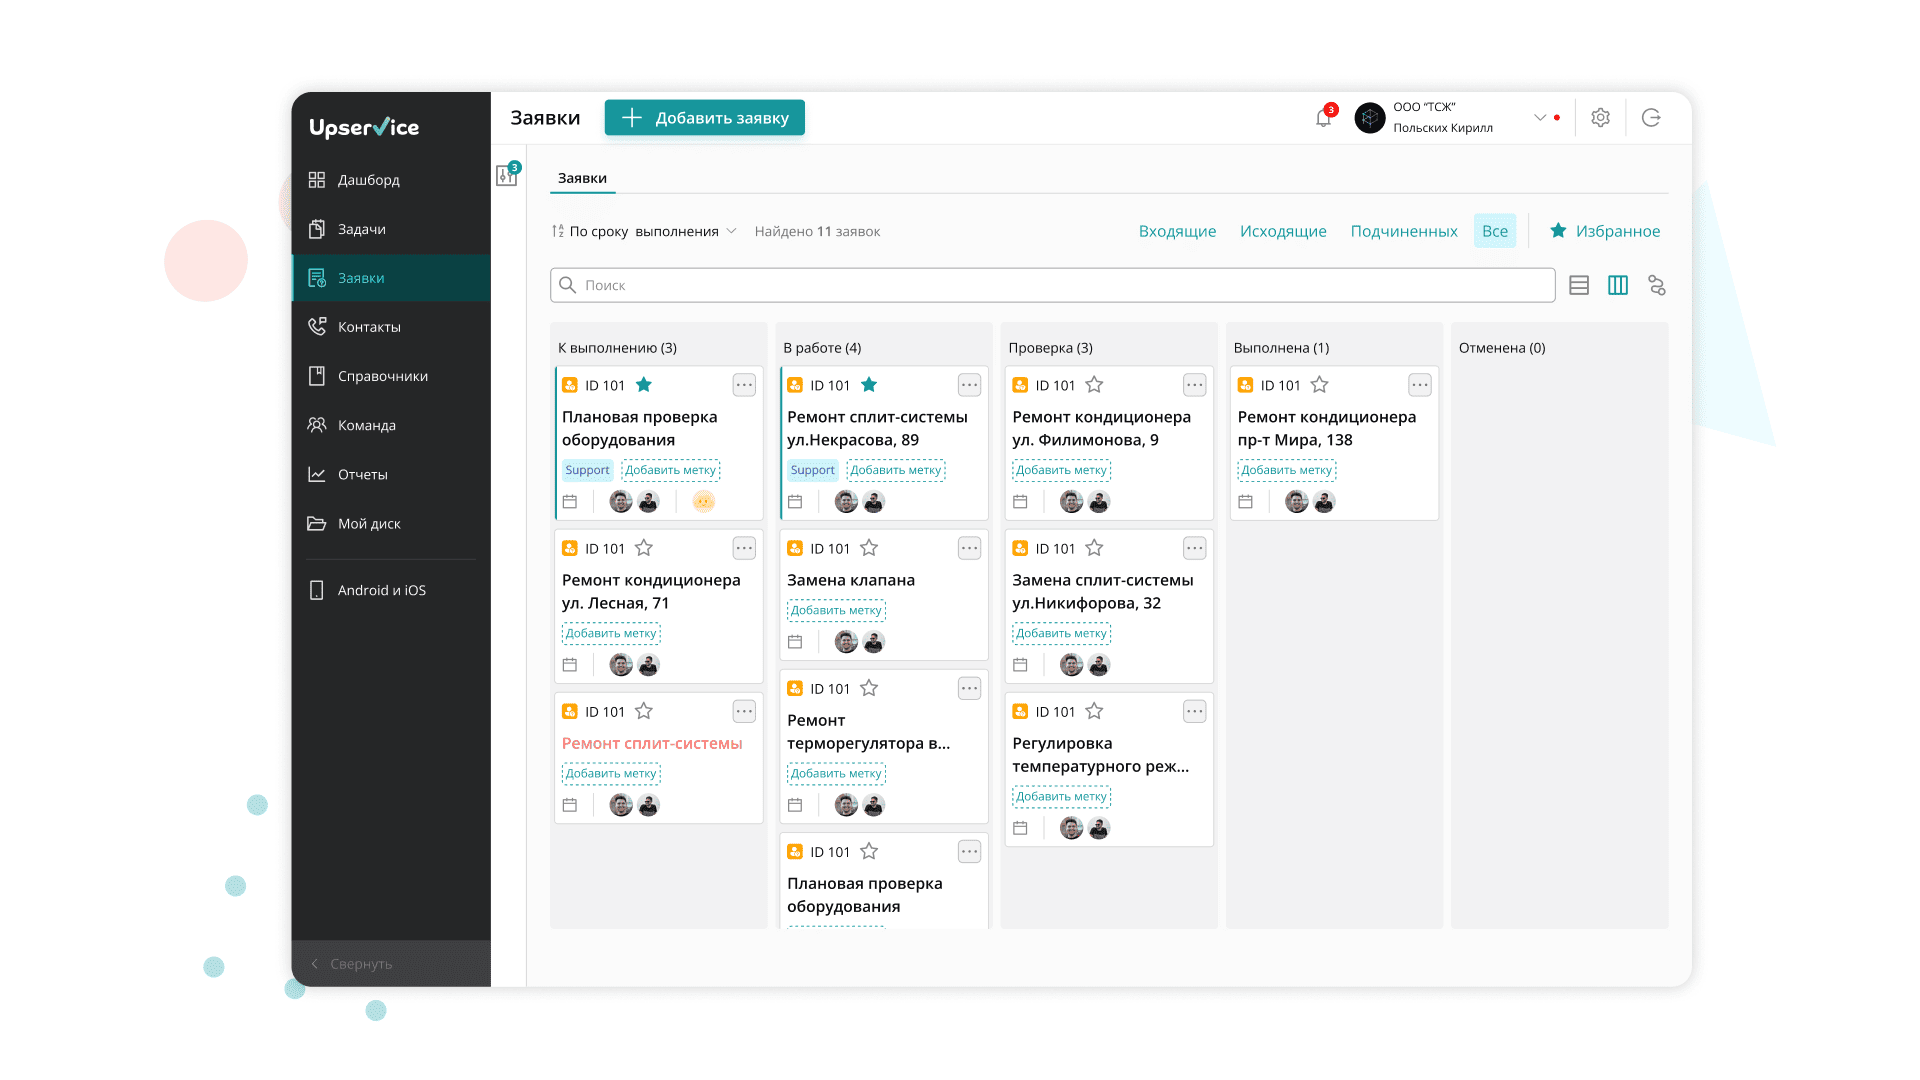Open more menu on Регулировка температурного card
The width and height of the screenshot is (1920, 1080).
pos(1195,712)
